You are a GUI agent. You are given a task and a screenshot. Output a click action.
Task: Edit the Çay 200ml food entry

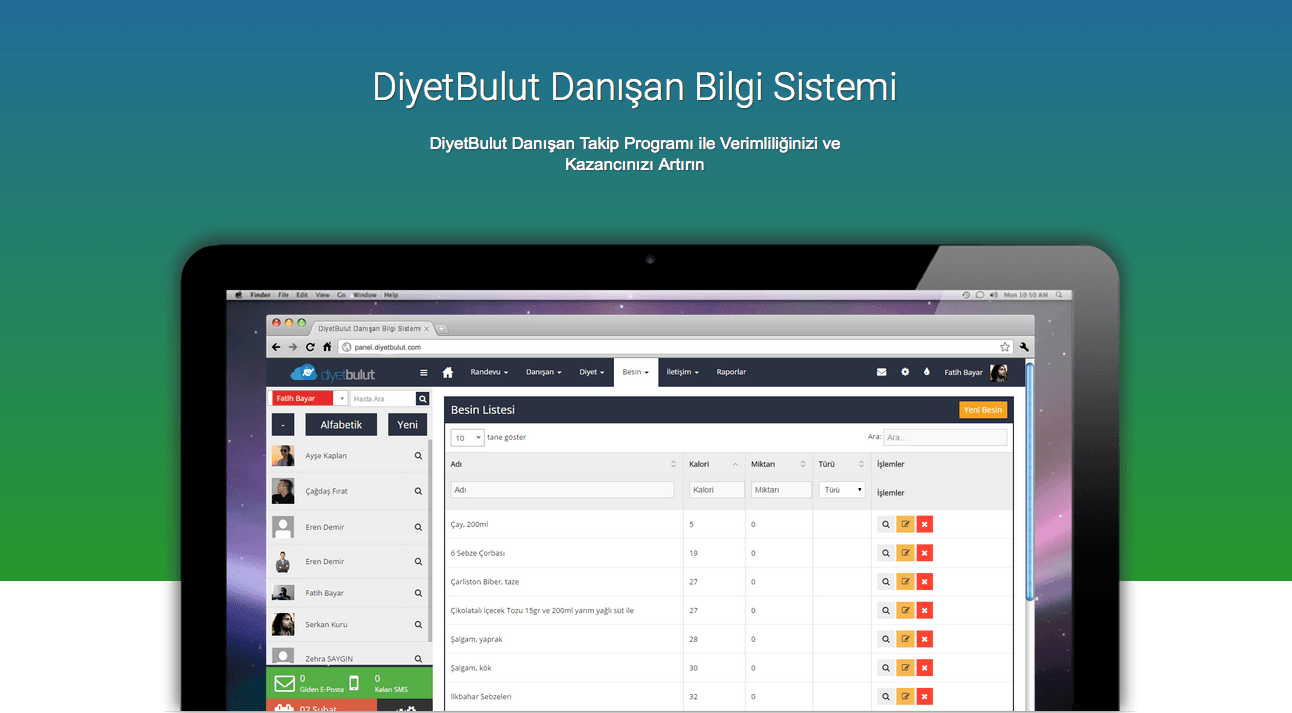click(x=904, y=523)
